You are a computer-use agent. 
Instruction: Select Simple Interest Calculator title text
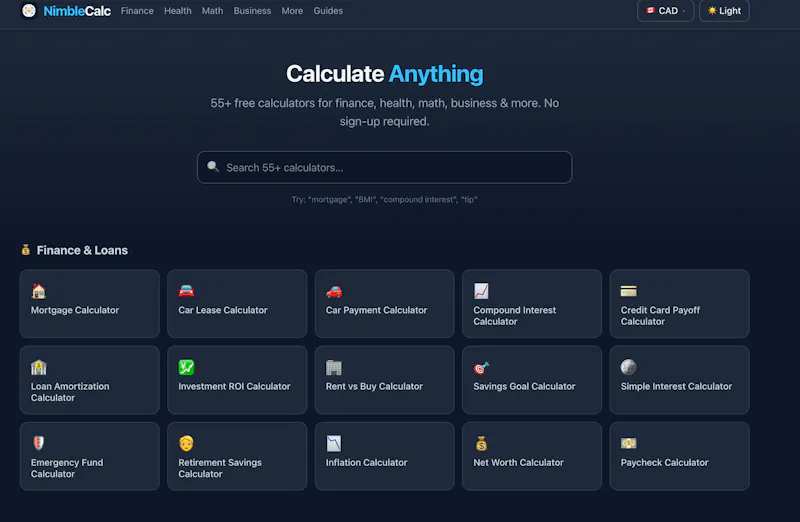[676, 386]
